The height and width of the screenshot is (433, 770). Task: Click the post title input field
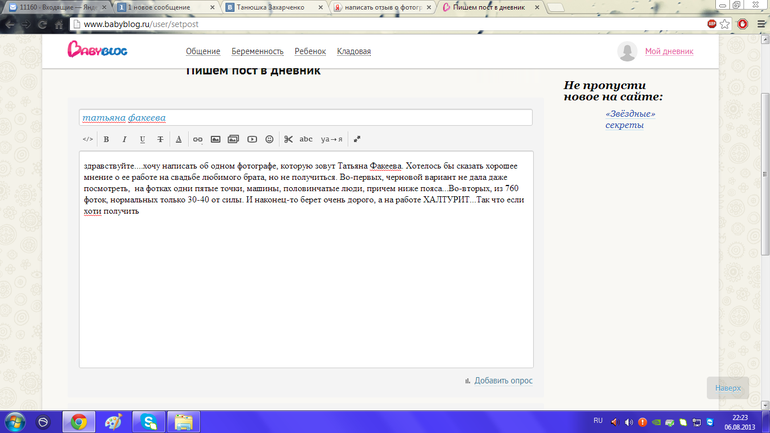click(305, 117)
